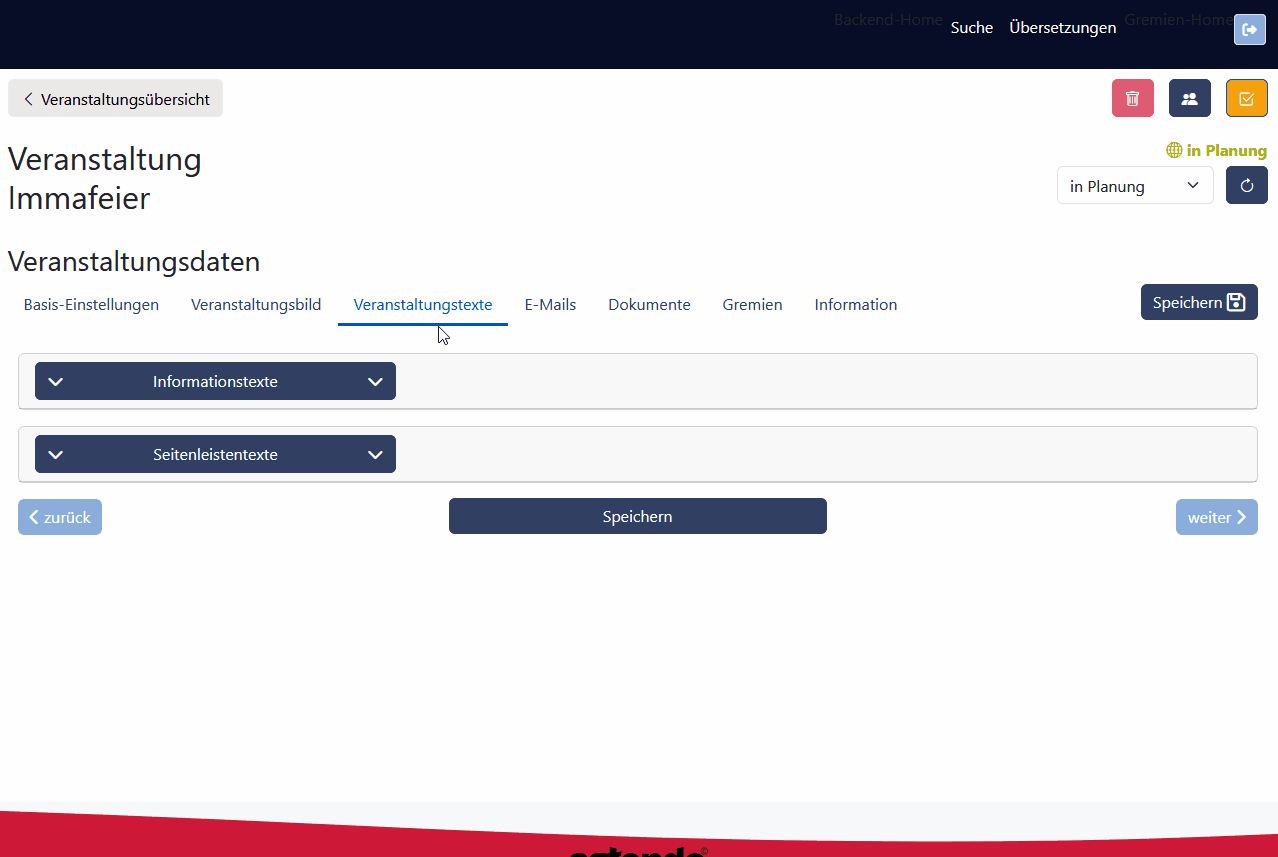The width and height of the screenshot is (1278, 857).
Task: Open participants via the people icon
Action: tap(1189, 98)
